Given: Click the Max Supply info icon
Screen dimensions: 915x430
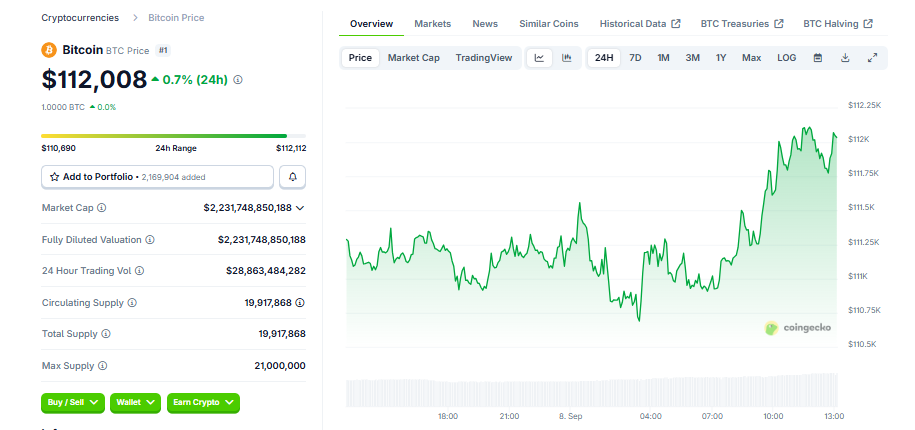Looking at the screenshot, I should click(x=103, y=366).
